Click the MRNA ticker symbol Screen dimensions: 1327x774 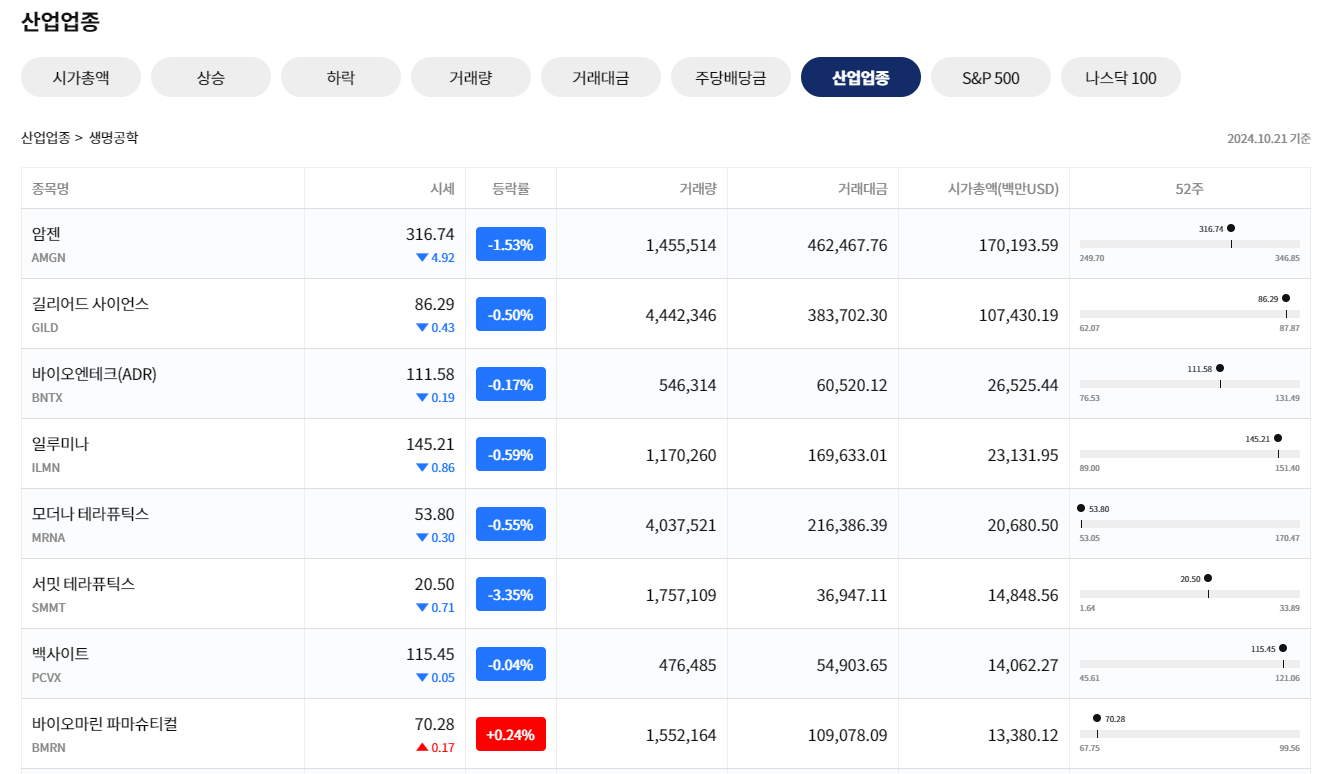[48, 538]
